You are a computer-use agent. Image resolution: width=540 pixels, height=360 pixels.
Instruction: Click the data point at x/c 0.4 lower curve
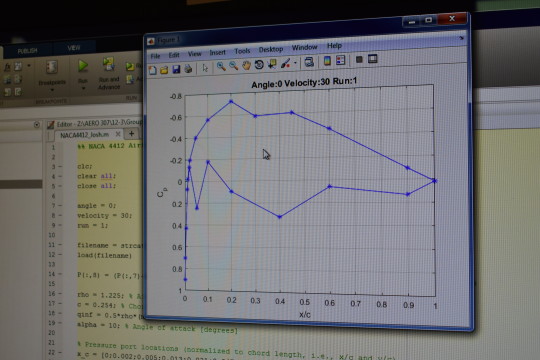click(280, 217)
